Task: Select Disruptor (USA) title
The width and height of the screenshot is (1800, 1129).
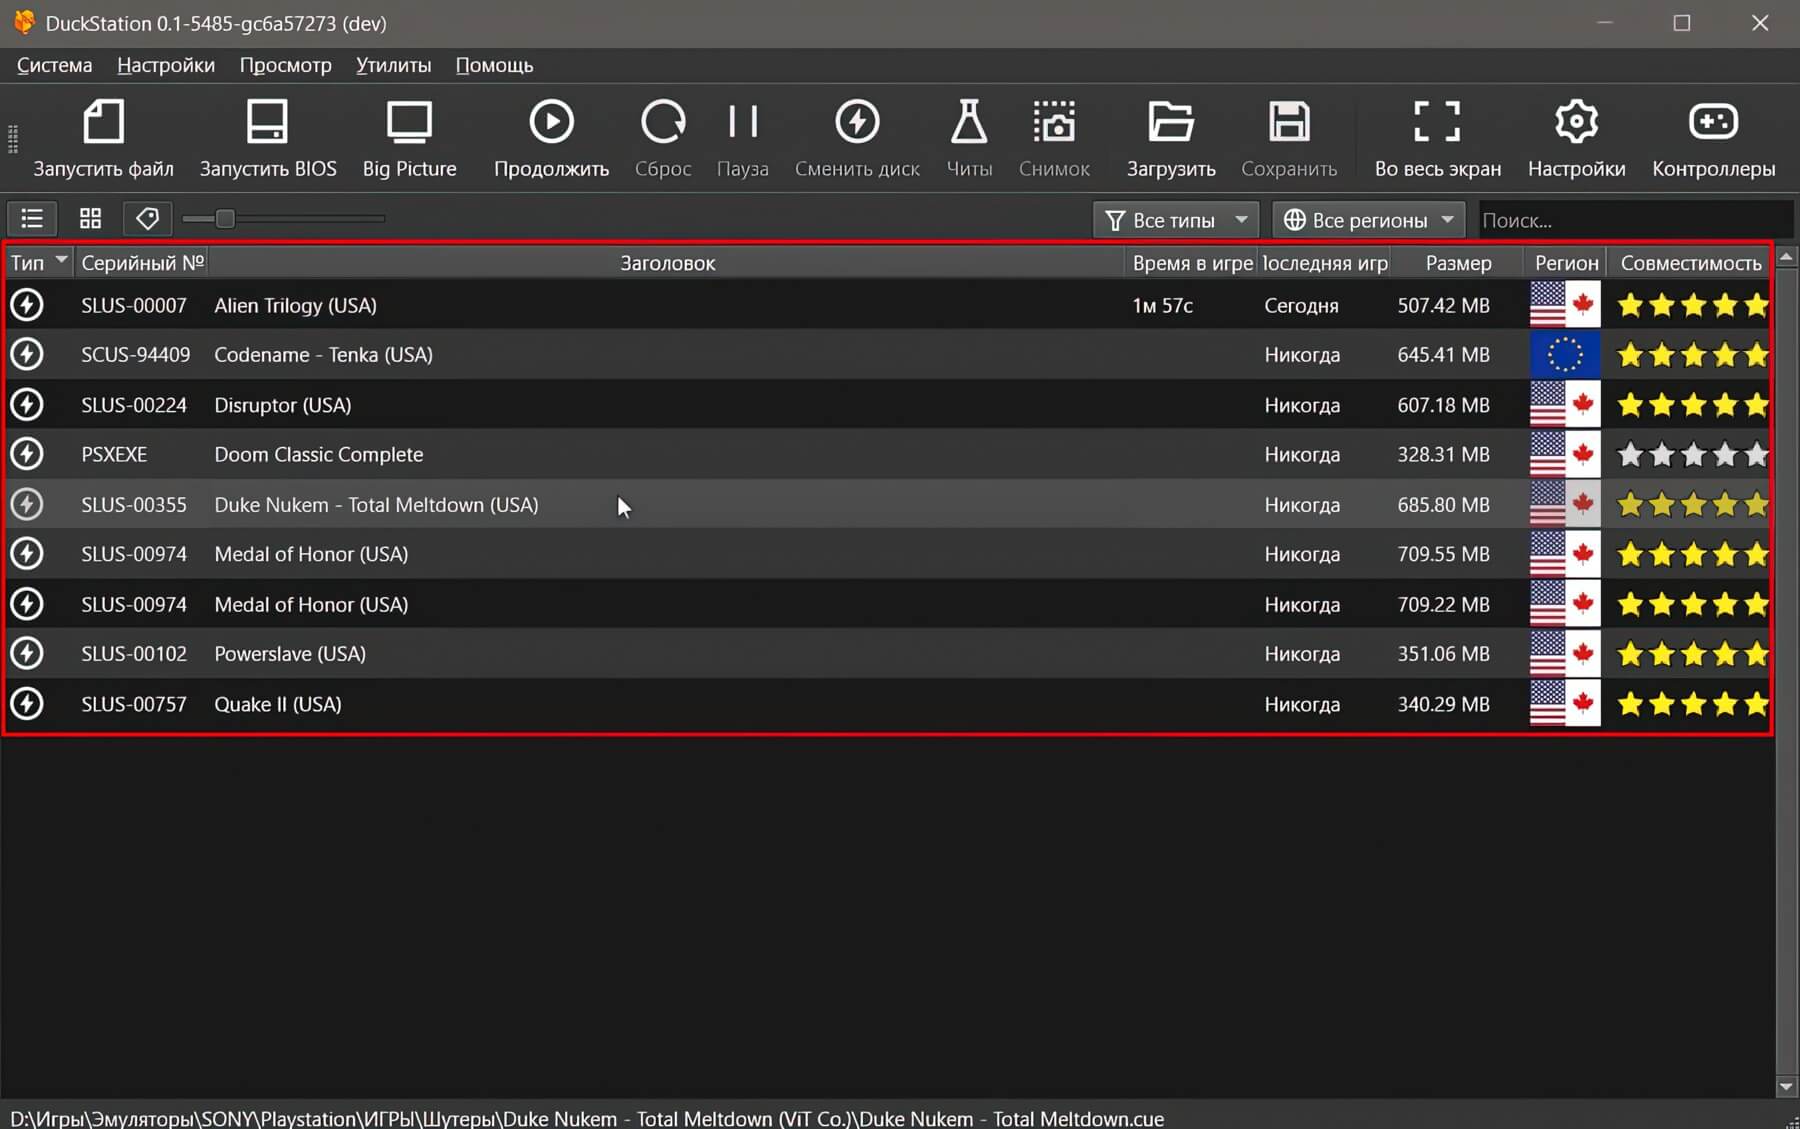Action: pyautogui.click(x=282, y=405)
